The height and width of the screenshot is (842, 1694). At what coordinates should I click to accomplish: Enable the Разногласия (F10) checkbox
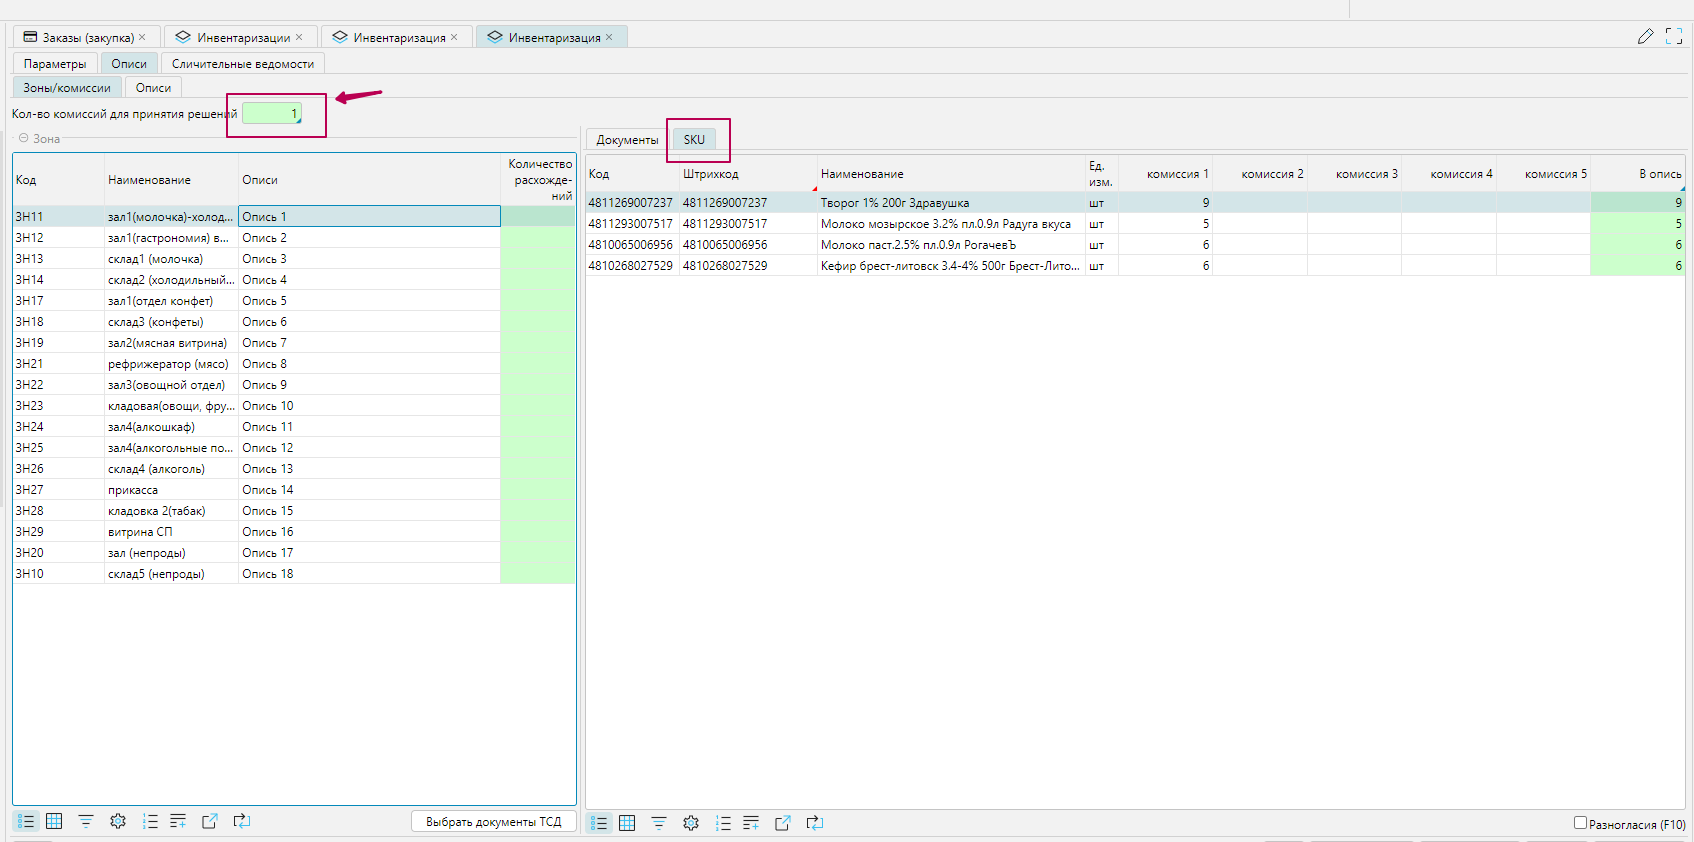1580,823
